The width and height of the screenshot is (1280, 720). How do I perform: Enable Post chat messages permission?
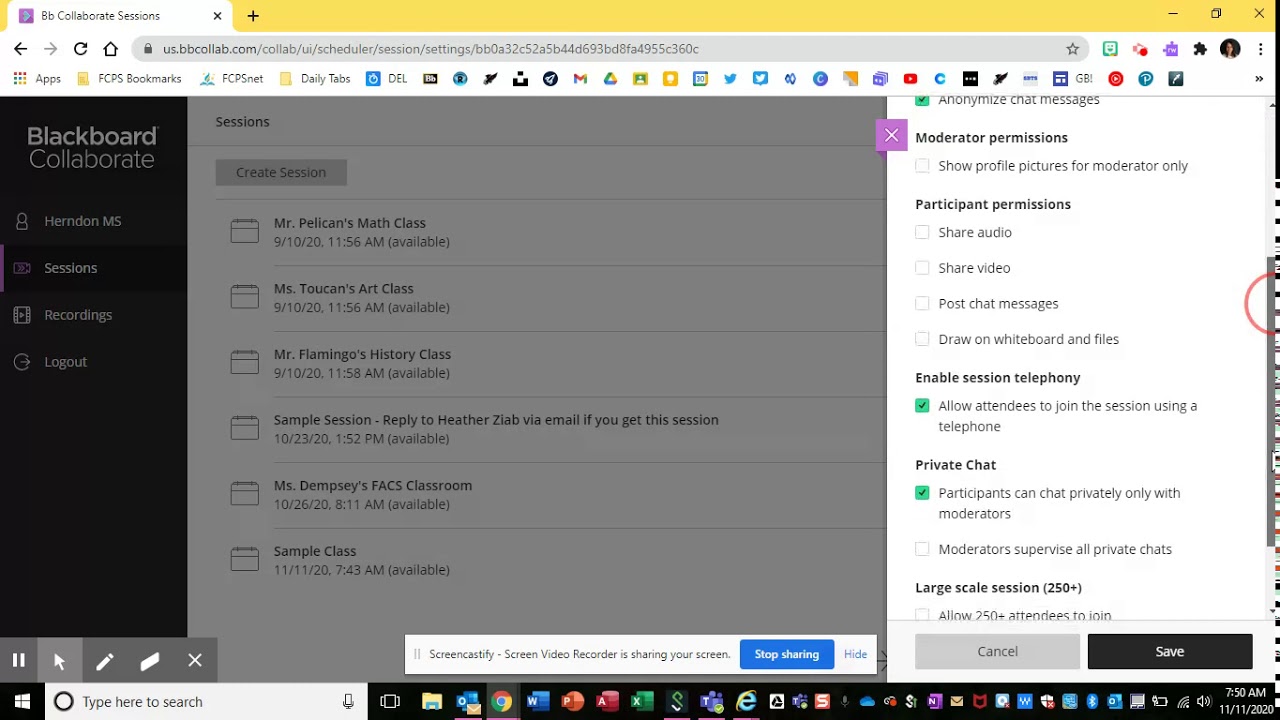pyautogui.click(x=922, y=303)
